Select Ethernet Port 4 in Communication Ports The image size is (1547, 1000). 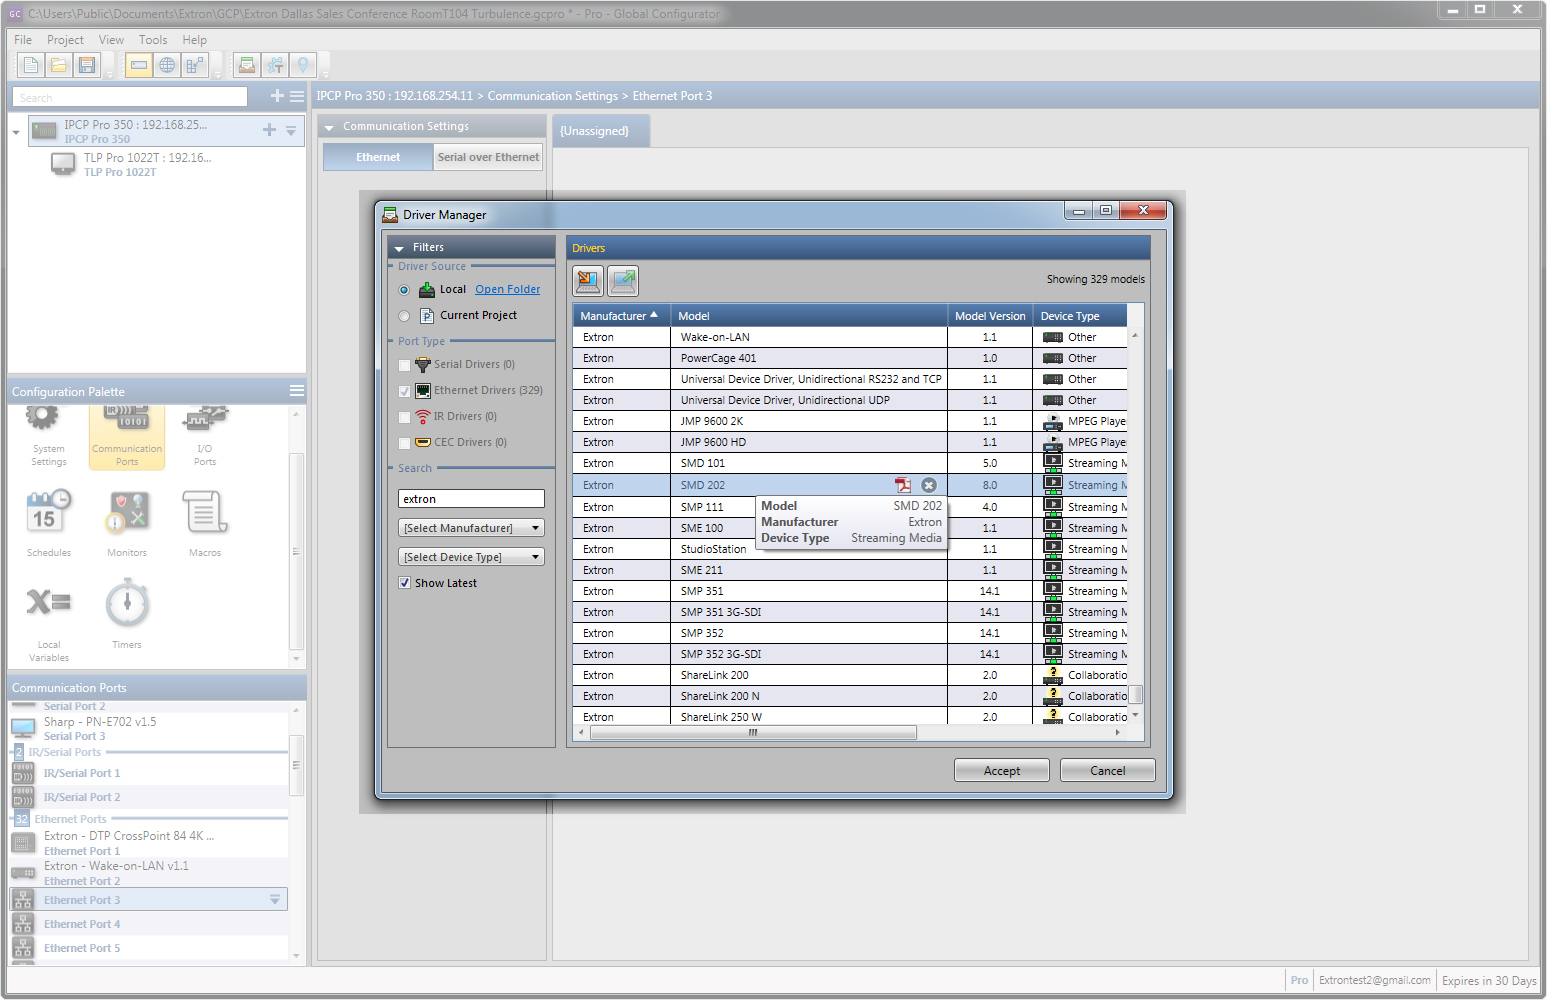pyautogui.click(x=150, y=924)
